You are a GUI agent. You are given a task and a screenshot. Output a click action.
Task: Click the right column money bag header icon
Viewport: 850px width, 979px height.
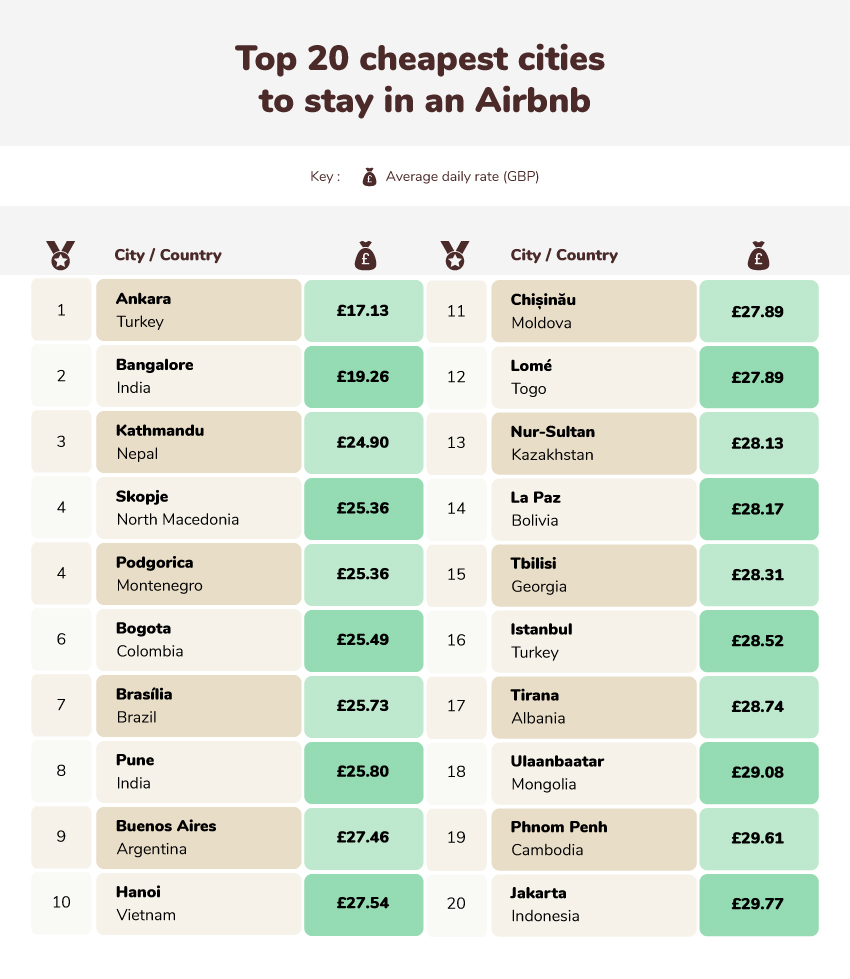(x=759, y=255)
